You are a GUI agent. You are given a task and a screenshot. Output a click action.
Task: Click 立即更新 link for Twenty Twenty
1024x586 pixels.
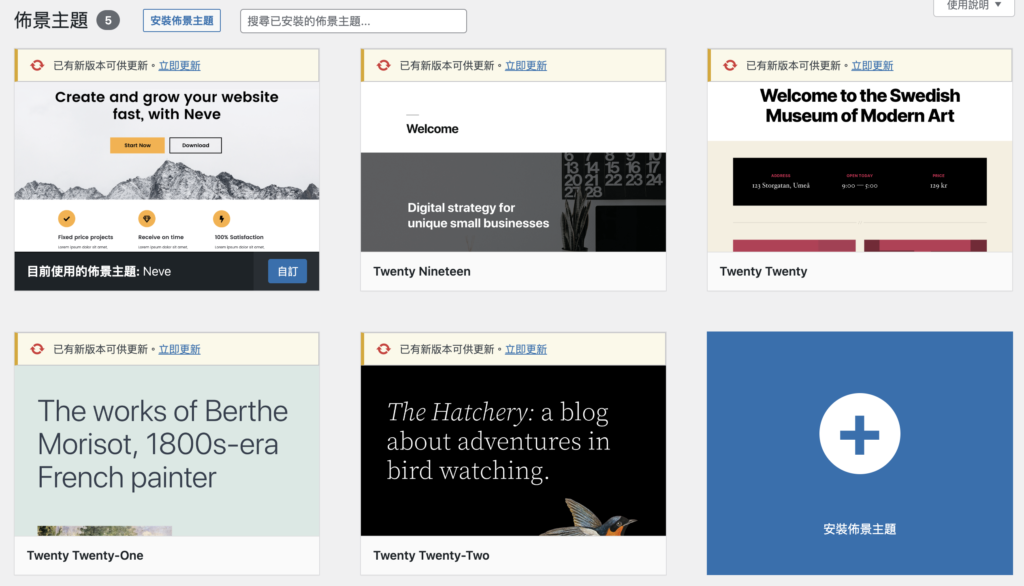(872, 65)
